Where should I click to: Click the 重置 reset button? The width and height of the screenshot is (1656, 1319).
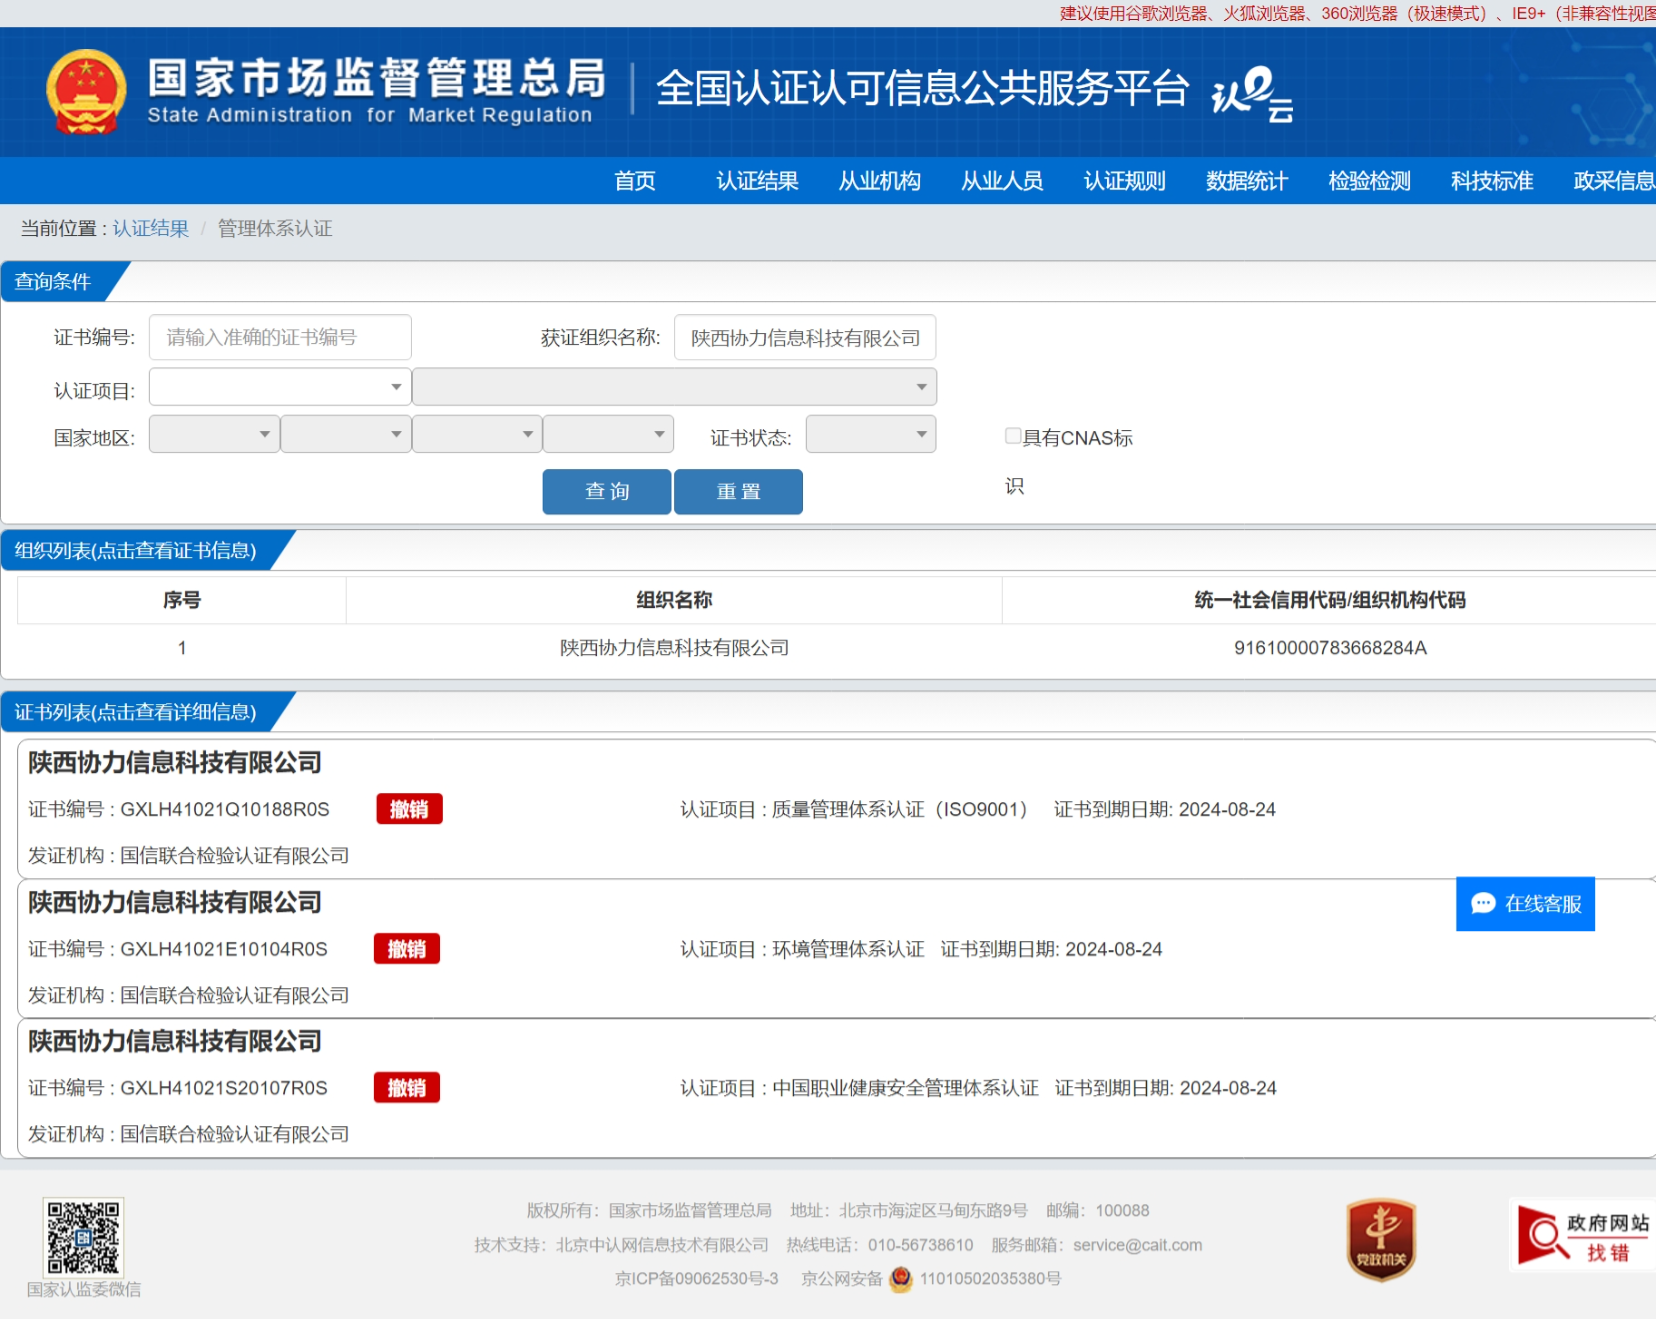click(738, 492)
